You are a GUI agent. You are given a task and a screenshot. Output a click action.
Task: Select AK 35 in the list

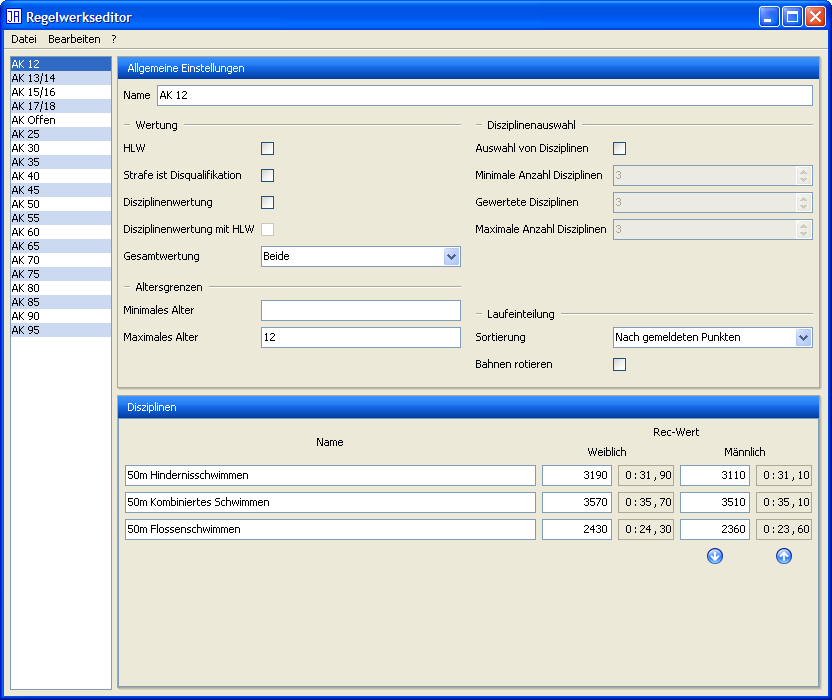[x=61, y=162]
